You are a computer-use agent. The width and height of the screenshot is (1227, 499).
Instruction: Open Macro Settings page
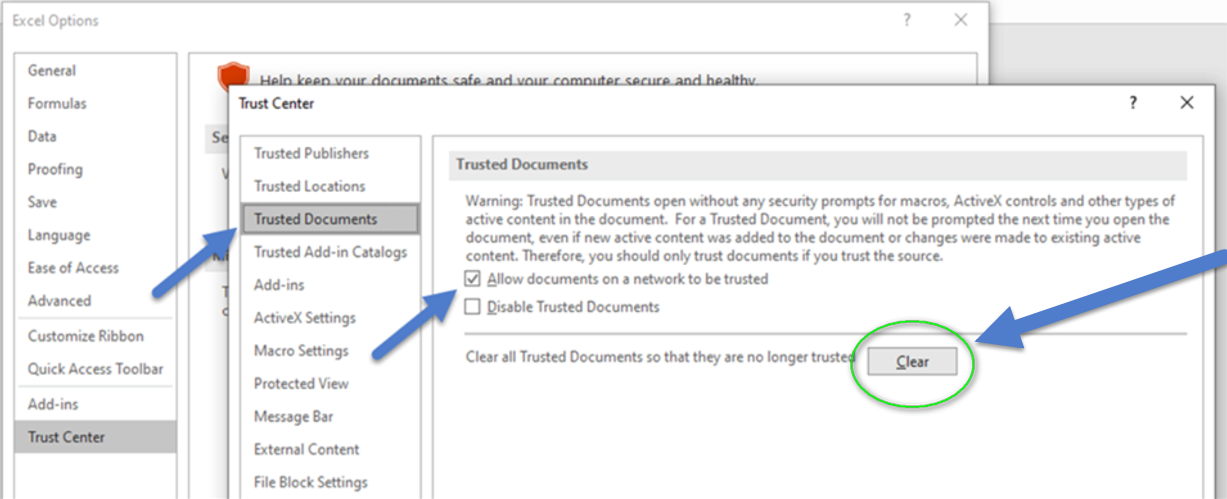pyautogui.click(x=301, y=351)
